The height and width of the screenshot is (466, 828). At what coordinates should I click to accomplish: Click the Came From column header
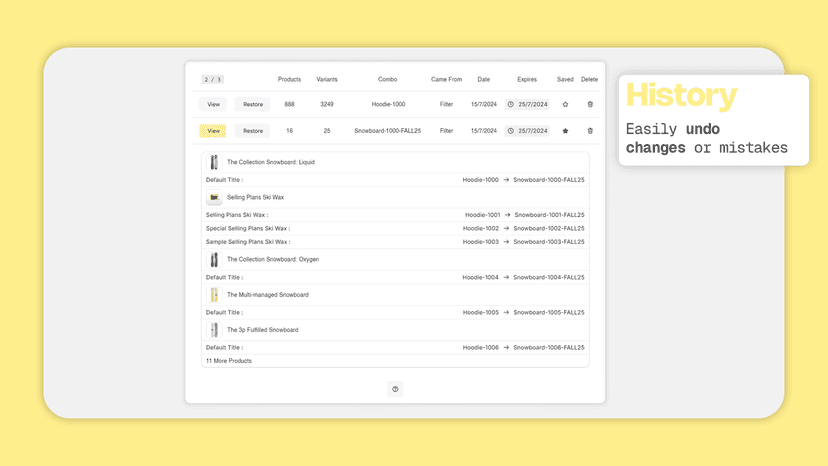(446, 80)
